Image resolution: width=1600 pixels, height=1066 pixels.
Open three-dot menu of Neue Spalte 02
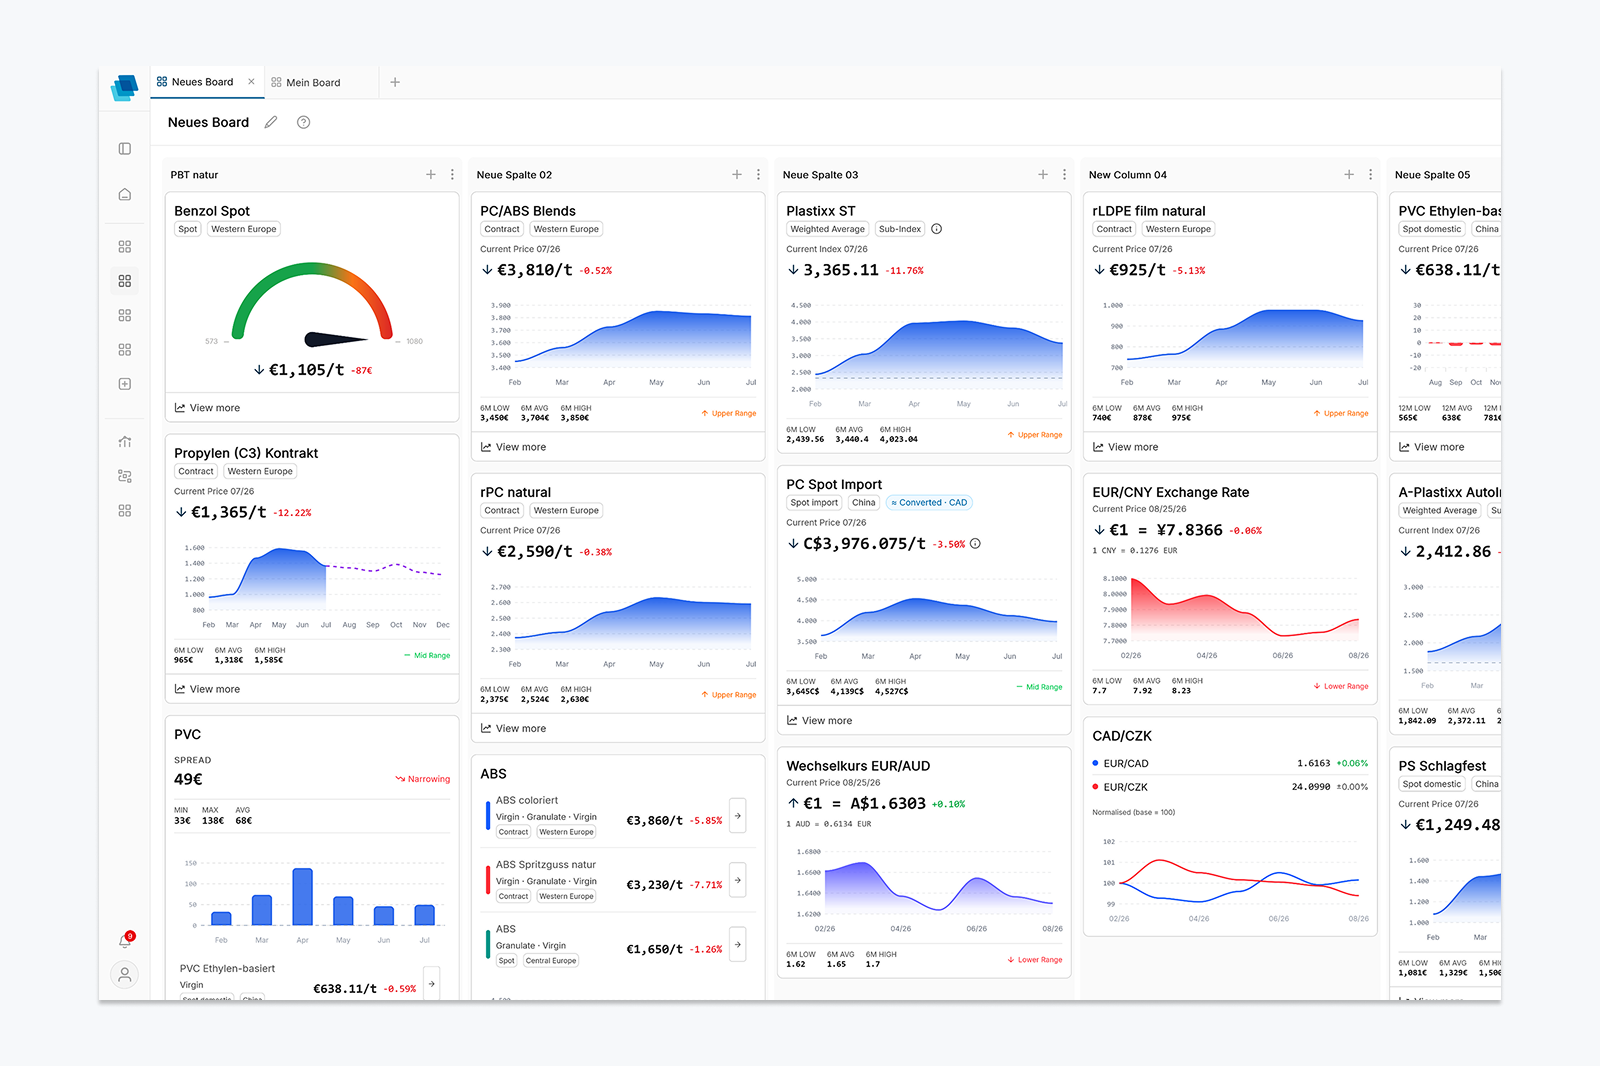click(758, 174)
